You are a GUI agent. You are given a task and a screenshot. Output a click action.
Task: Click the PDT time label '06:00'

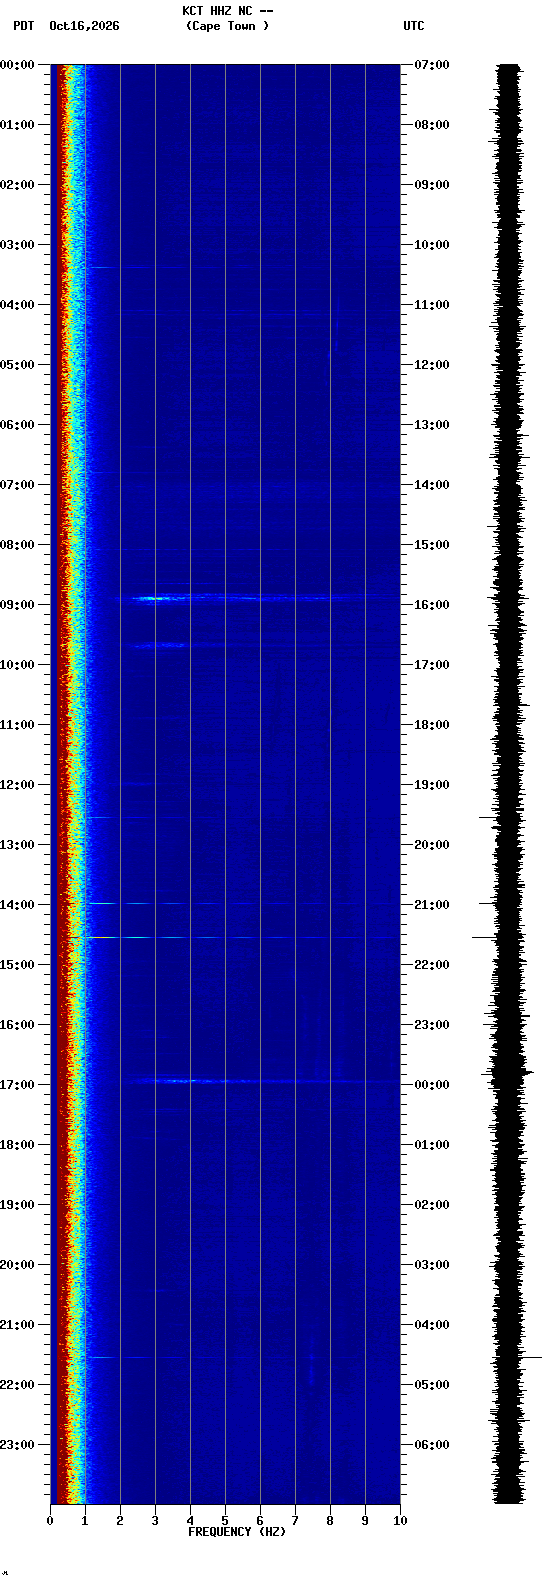click(x=17, y=425)
